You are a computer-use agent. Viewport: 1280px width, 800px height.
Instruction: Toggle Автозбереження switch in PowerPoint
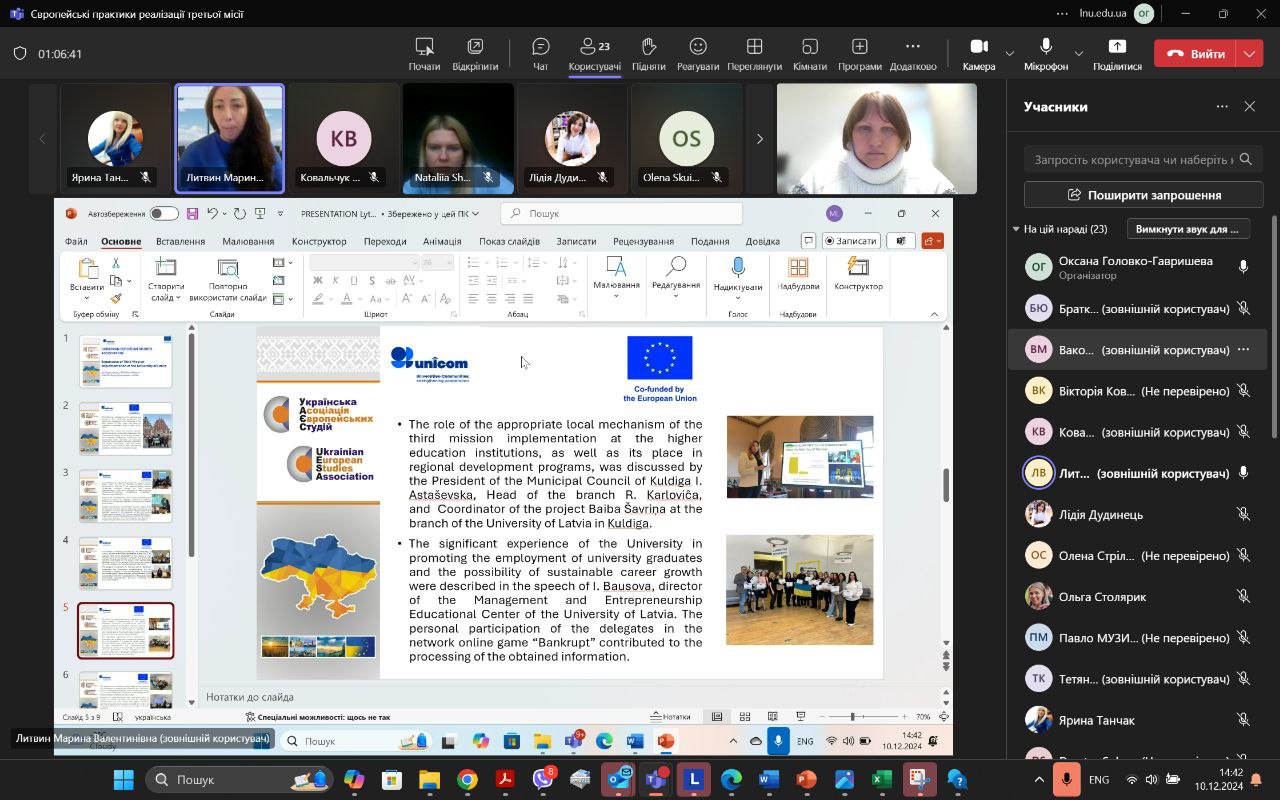pos(164,213)
